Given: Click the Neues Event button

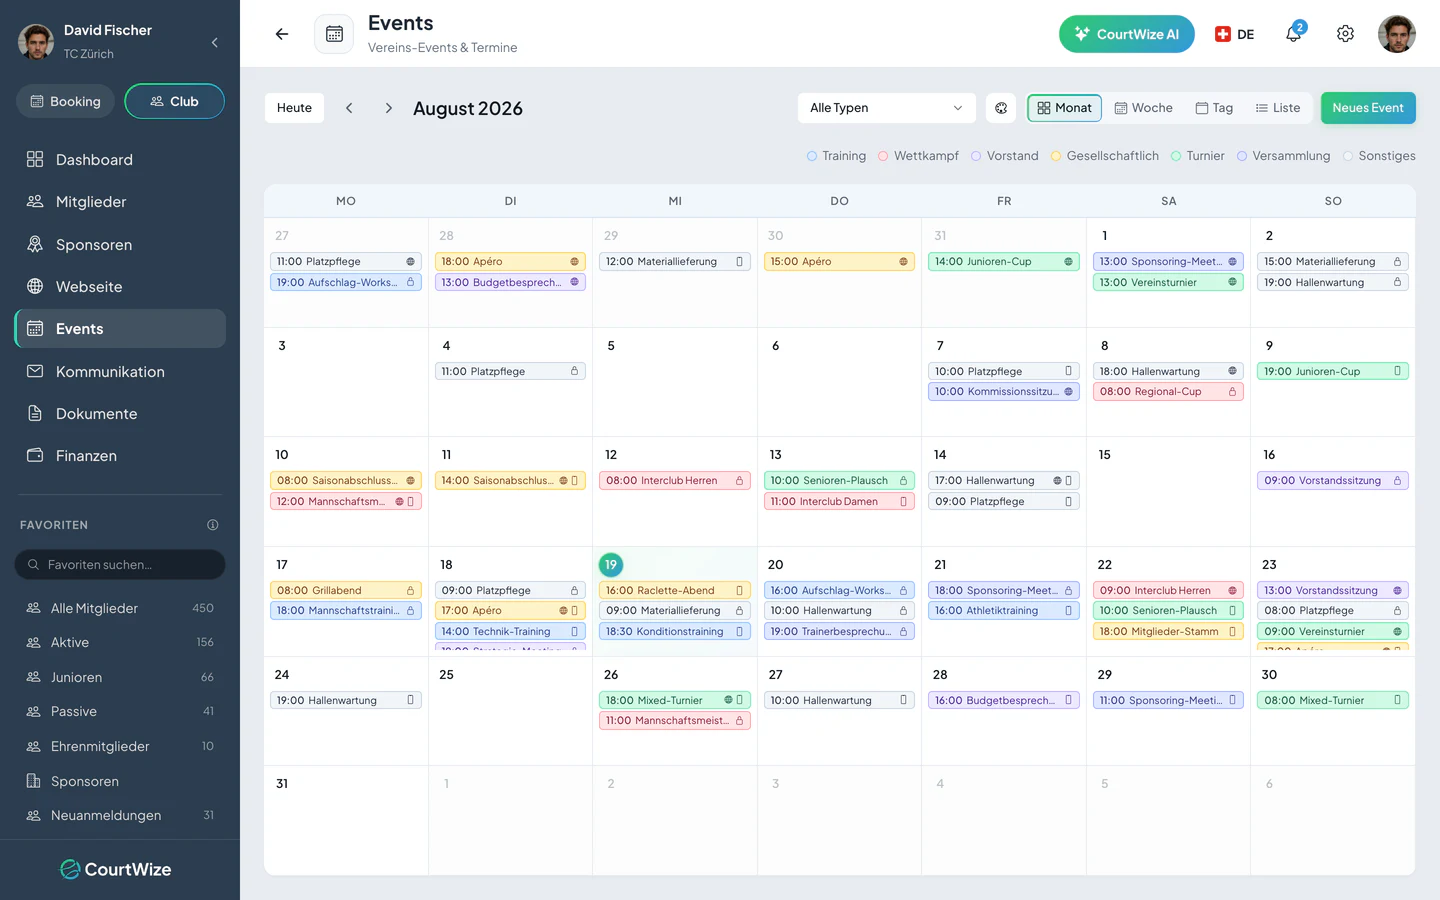Looking at the screenshot, I should click(1368, 108).
